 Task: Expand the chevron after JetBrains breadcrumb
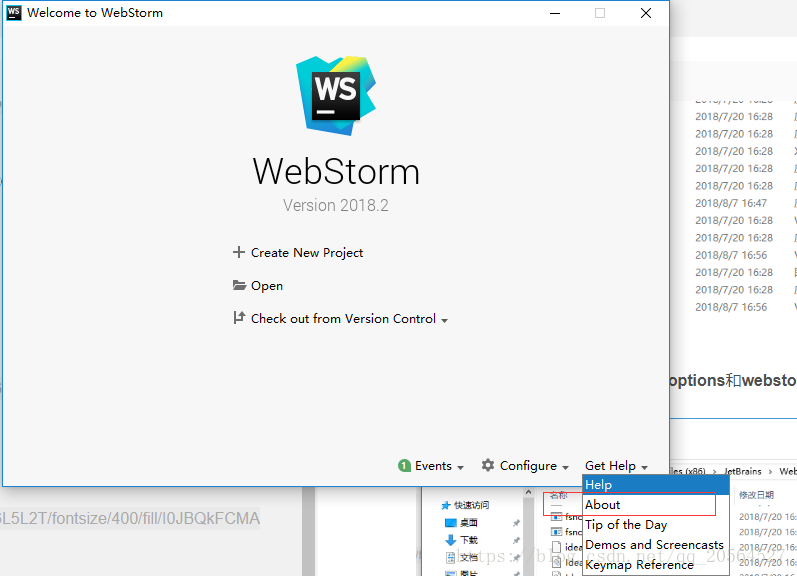tap(771, 472)
